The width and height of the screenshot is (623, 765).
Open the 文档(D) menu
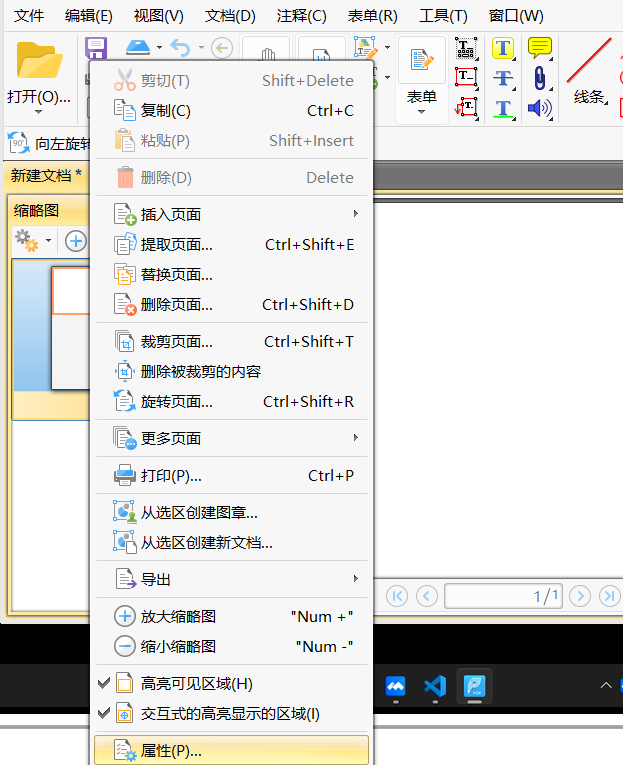(230, 16)
